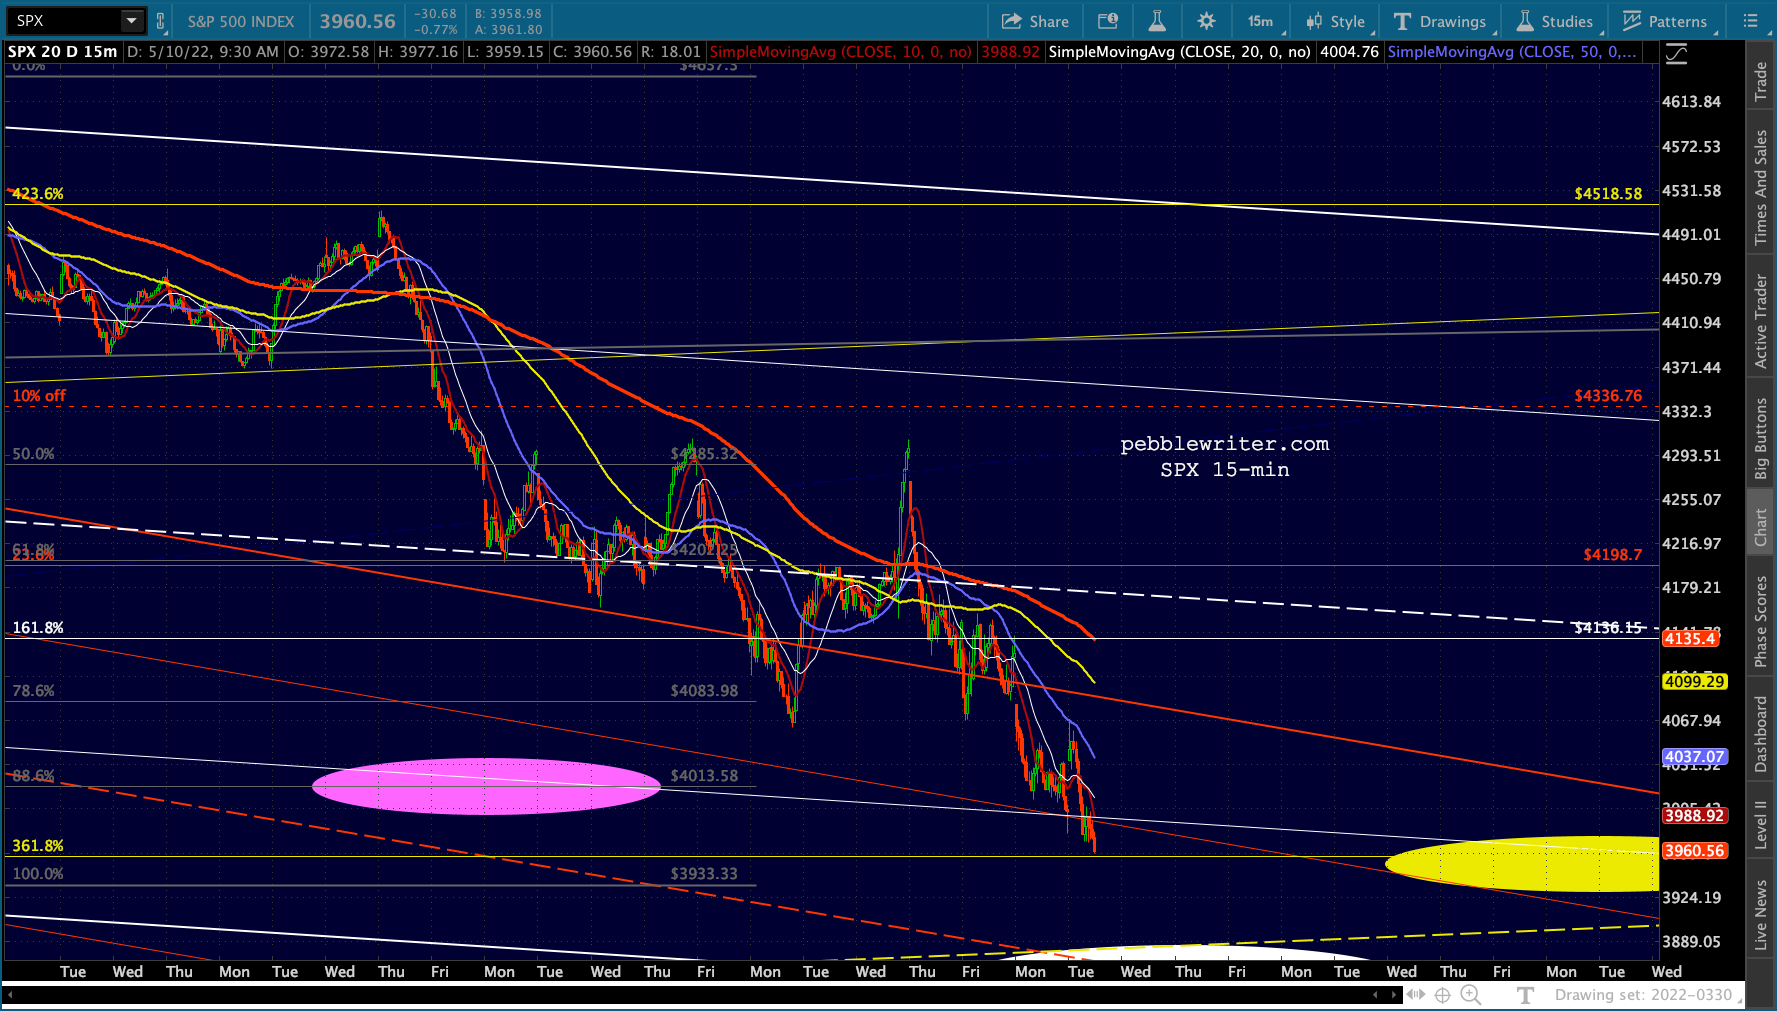Click the 3960.56 last price in the header
The image size is (1777, 1011).
[x=358, y=21]
